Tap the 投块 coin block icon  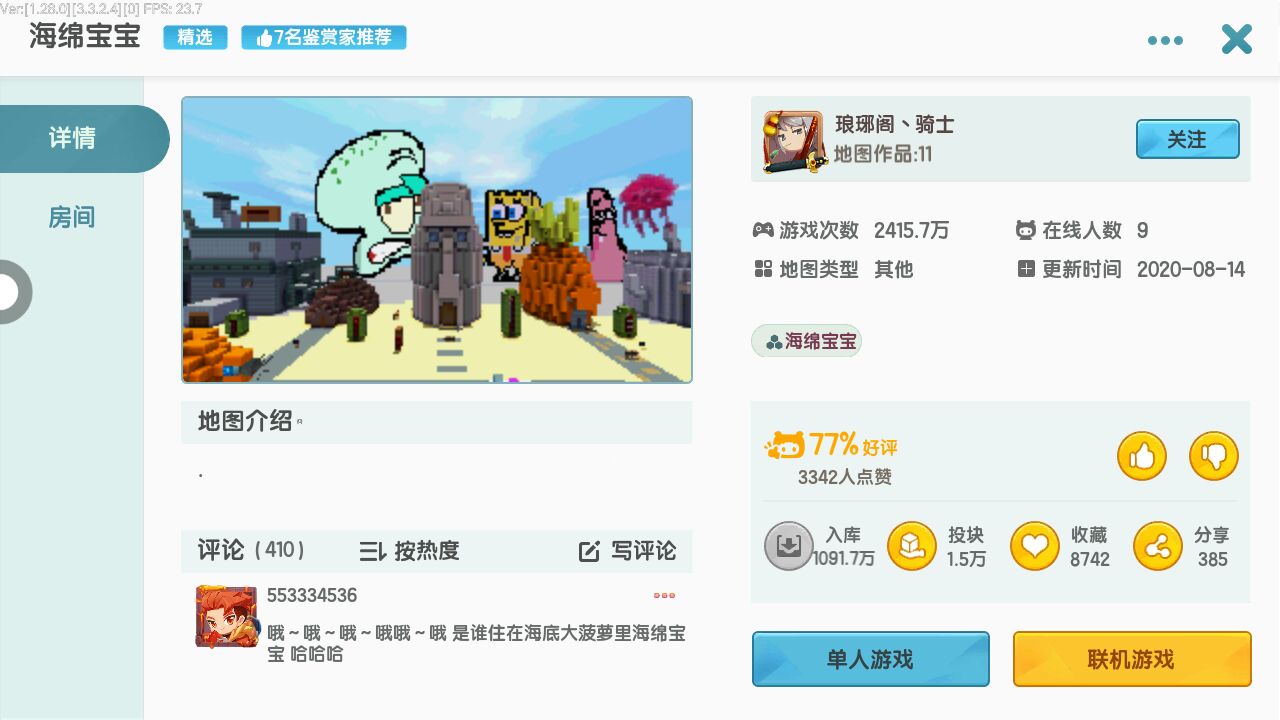pyautogui.click(x=912, y=546)
